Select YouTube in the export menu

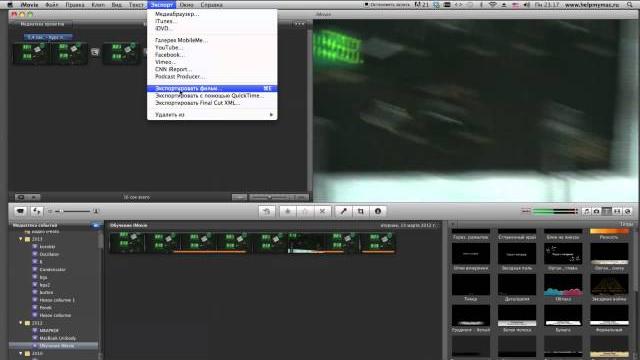coord(212,47)
